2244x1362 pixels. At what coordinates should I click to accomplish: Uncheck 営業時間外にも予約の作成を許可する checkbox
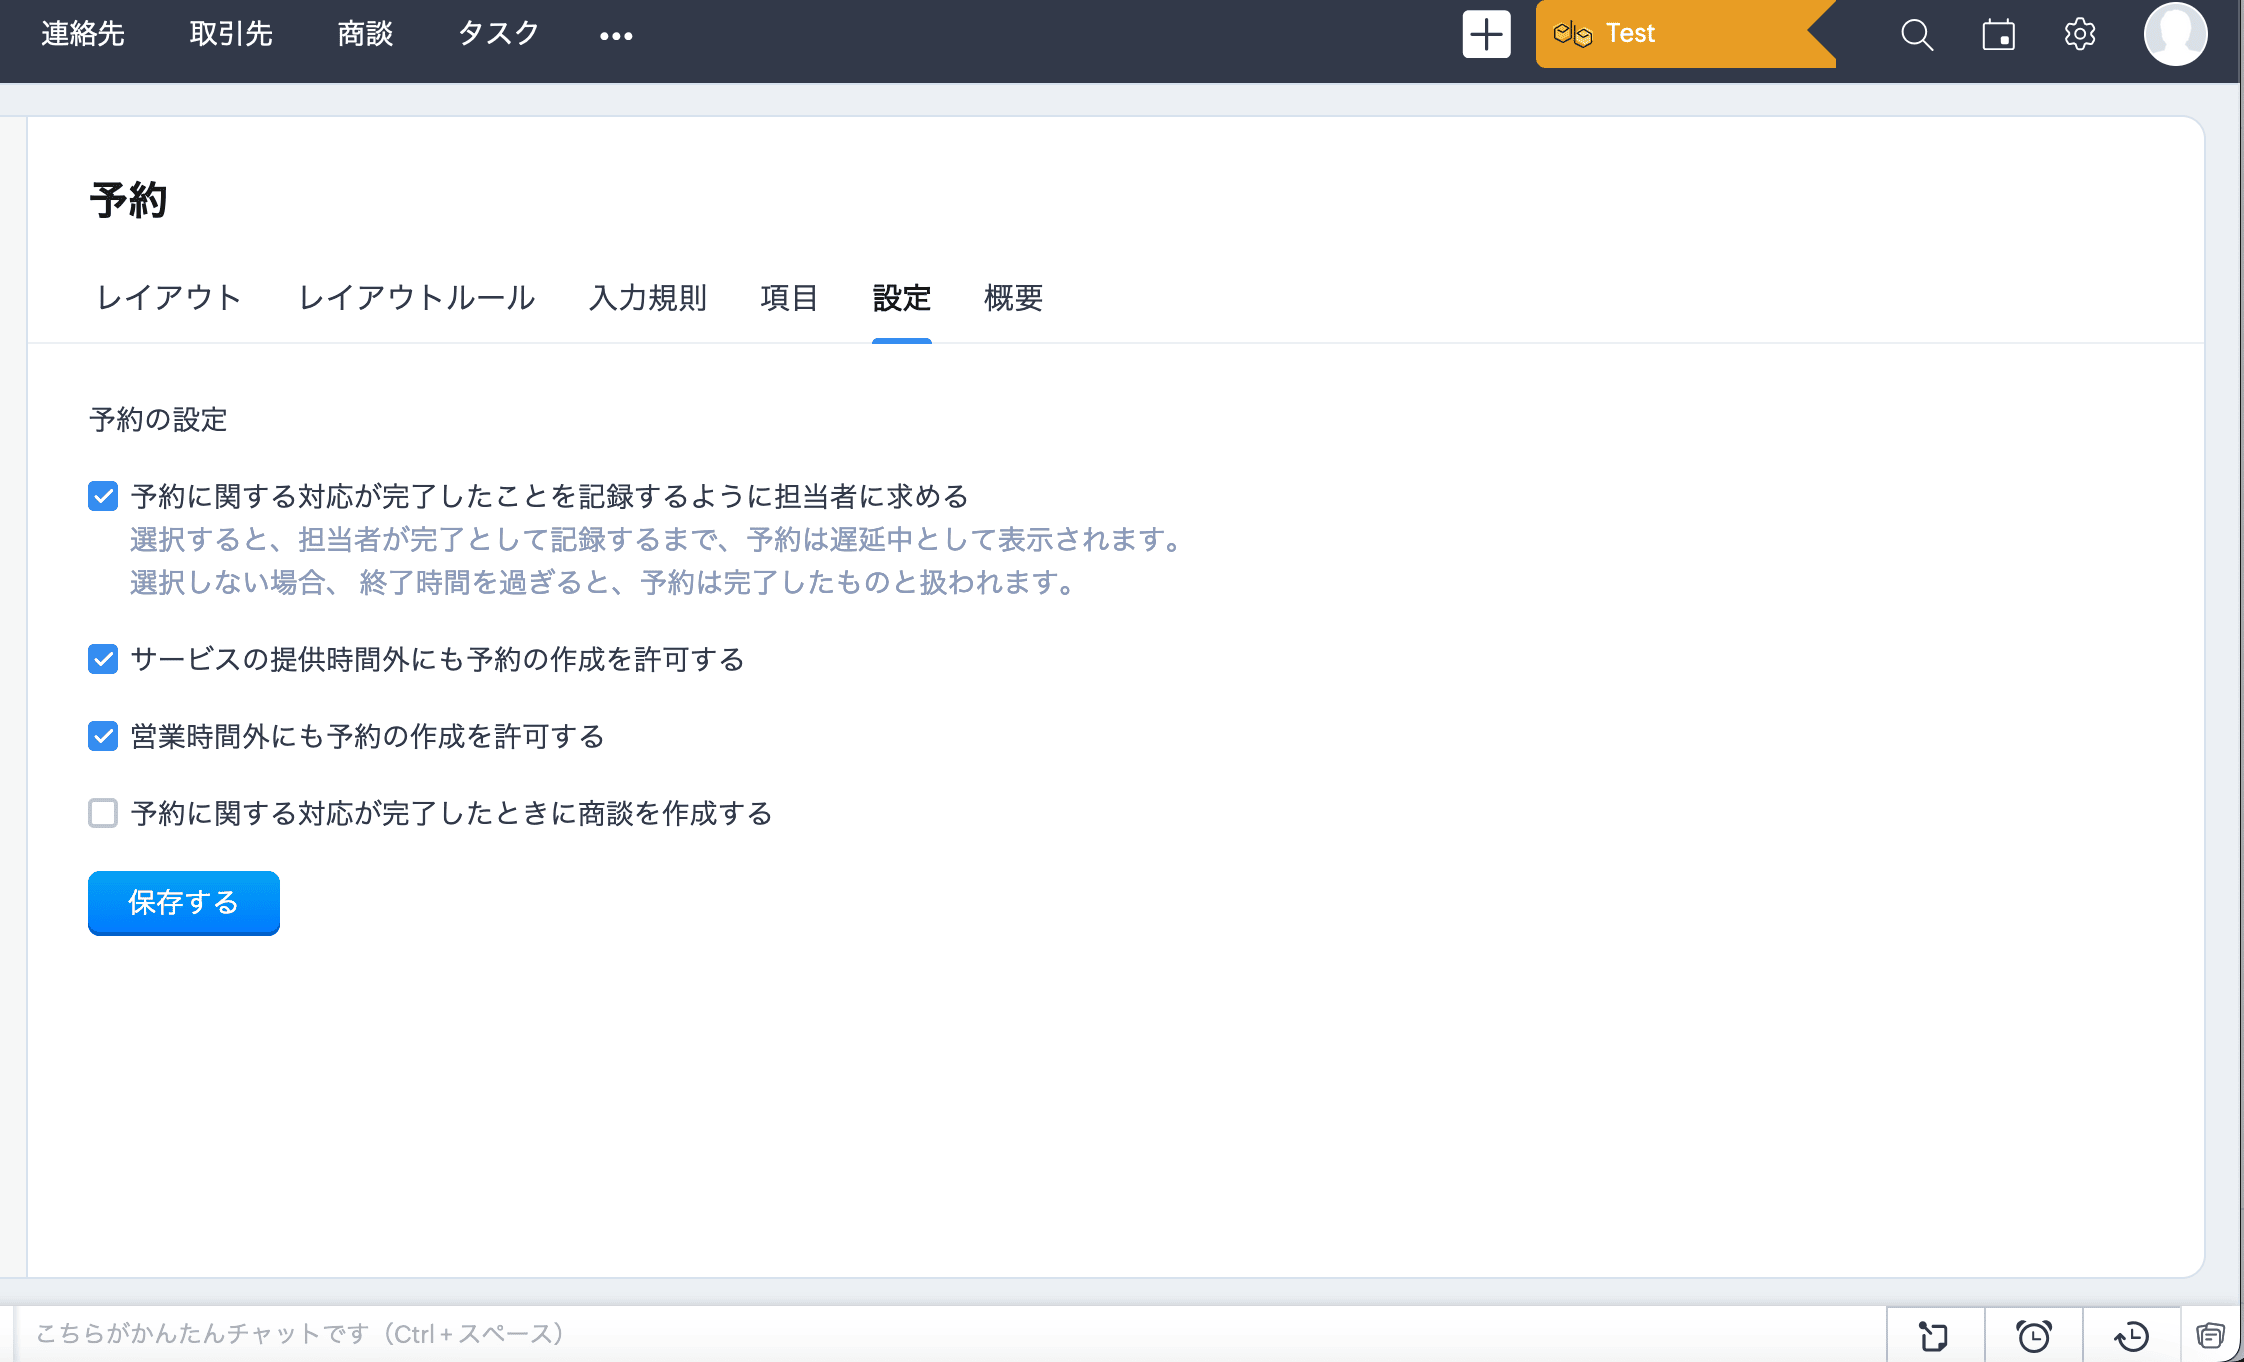pyautogui.click(x=103, y=736)
